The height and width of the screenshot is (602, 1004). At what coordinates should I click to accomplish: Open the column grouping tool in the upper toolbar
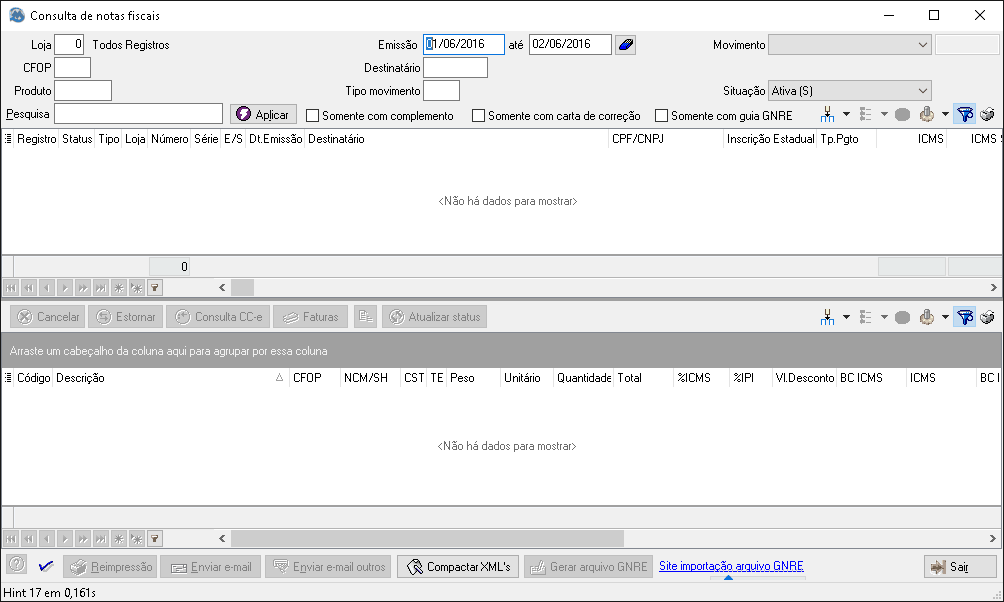tap(827, 115)
